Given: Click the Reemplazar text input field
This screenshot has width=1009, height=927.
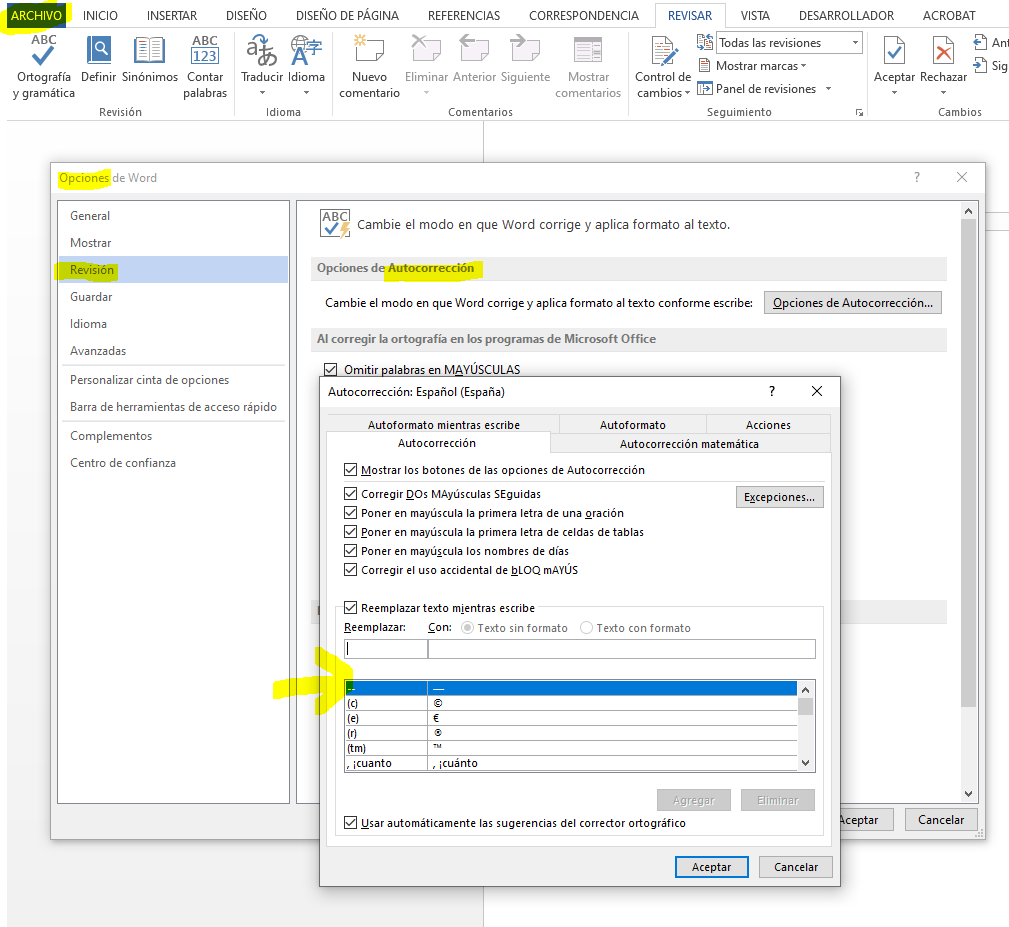Looking at the screenshot, I should tap(386, 649).
